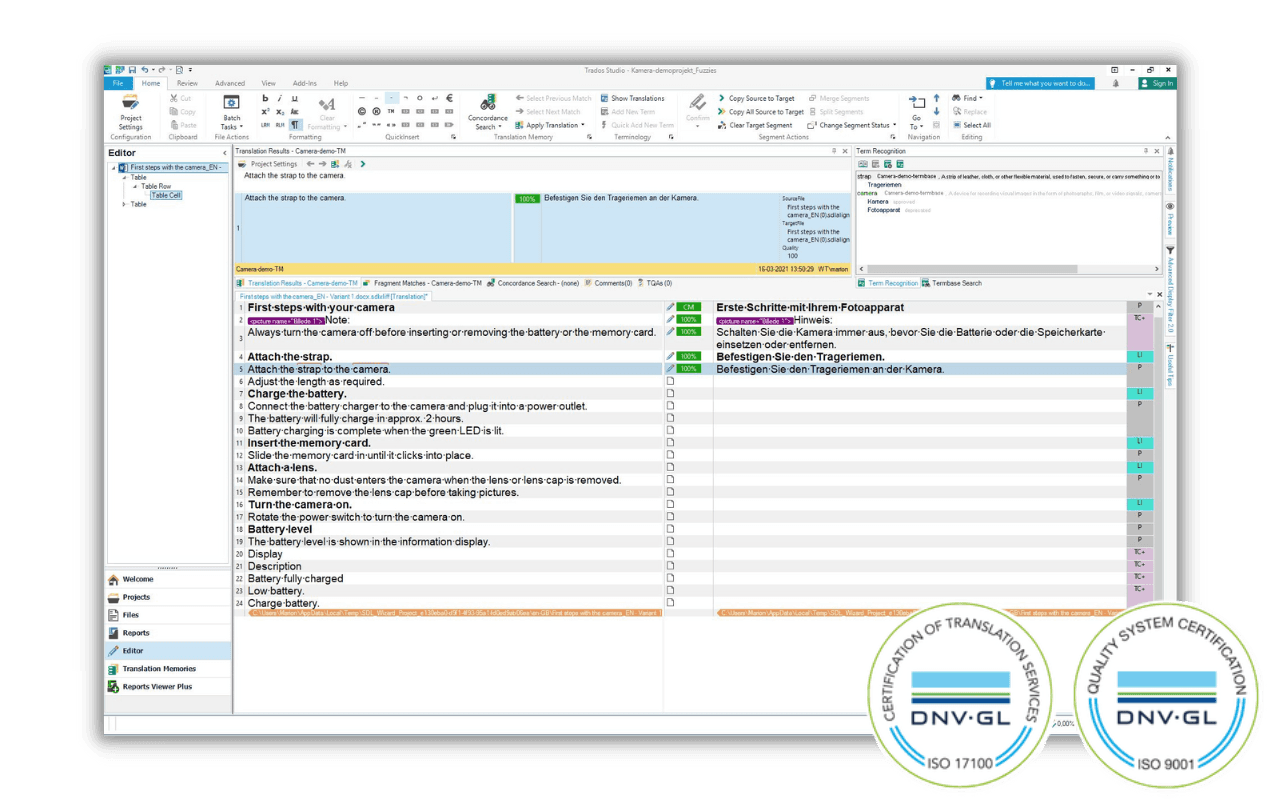Viewport: 1280px width, 800px height.
Task: Apply superscript formatting
Action: point(265,112)
